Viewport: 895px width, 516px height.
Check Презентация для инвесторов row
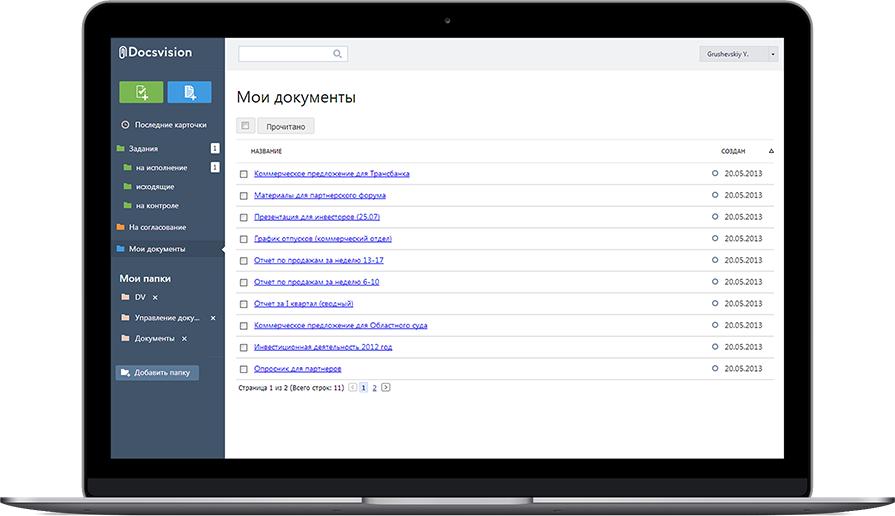pyautogui.click(x=244, y=217)
